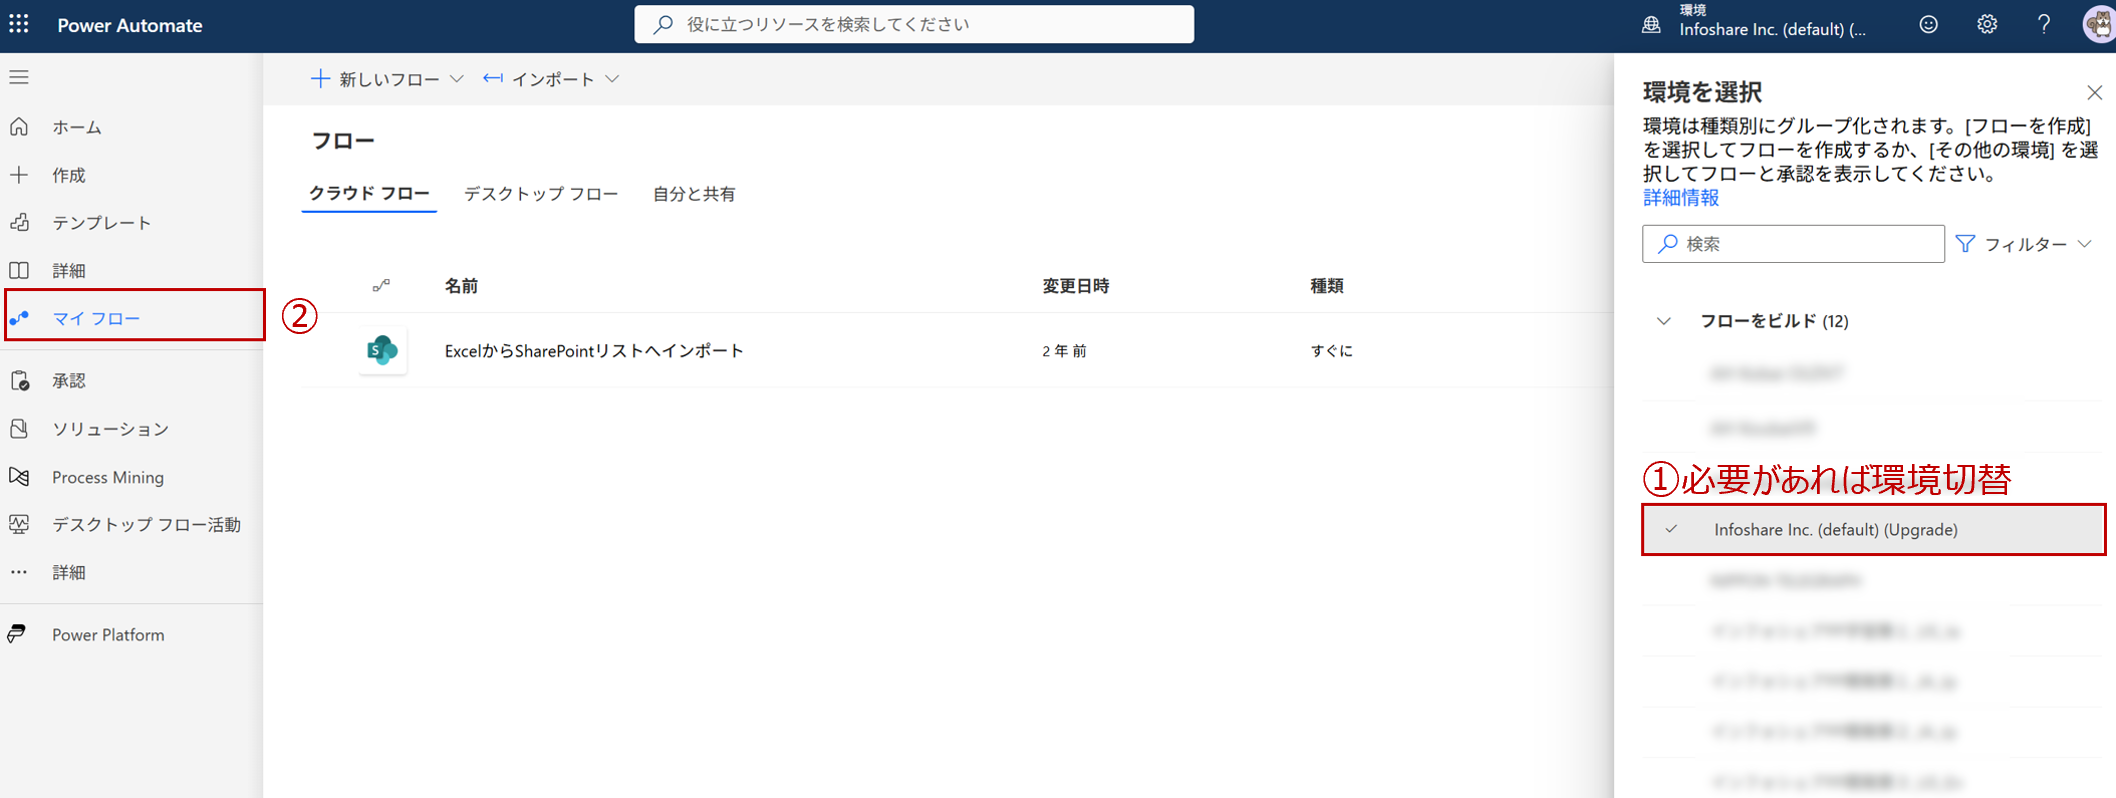The image size is (2116, 798).
Task: Open the app launcher waffle icon
Action: (19, 25)
